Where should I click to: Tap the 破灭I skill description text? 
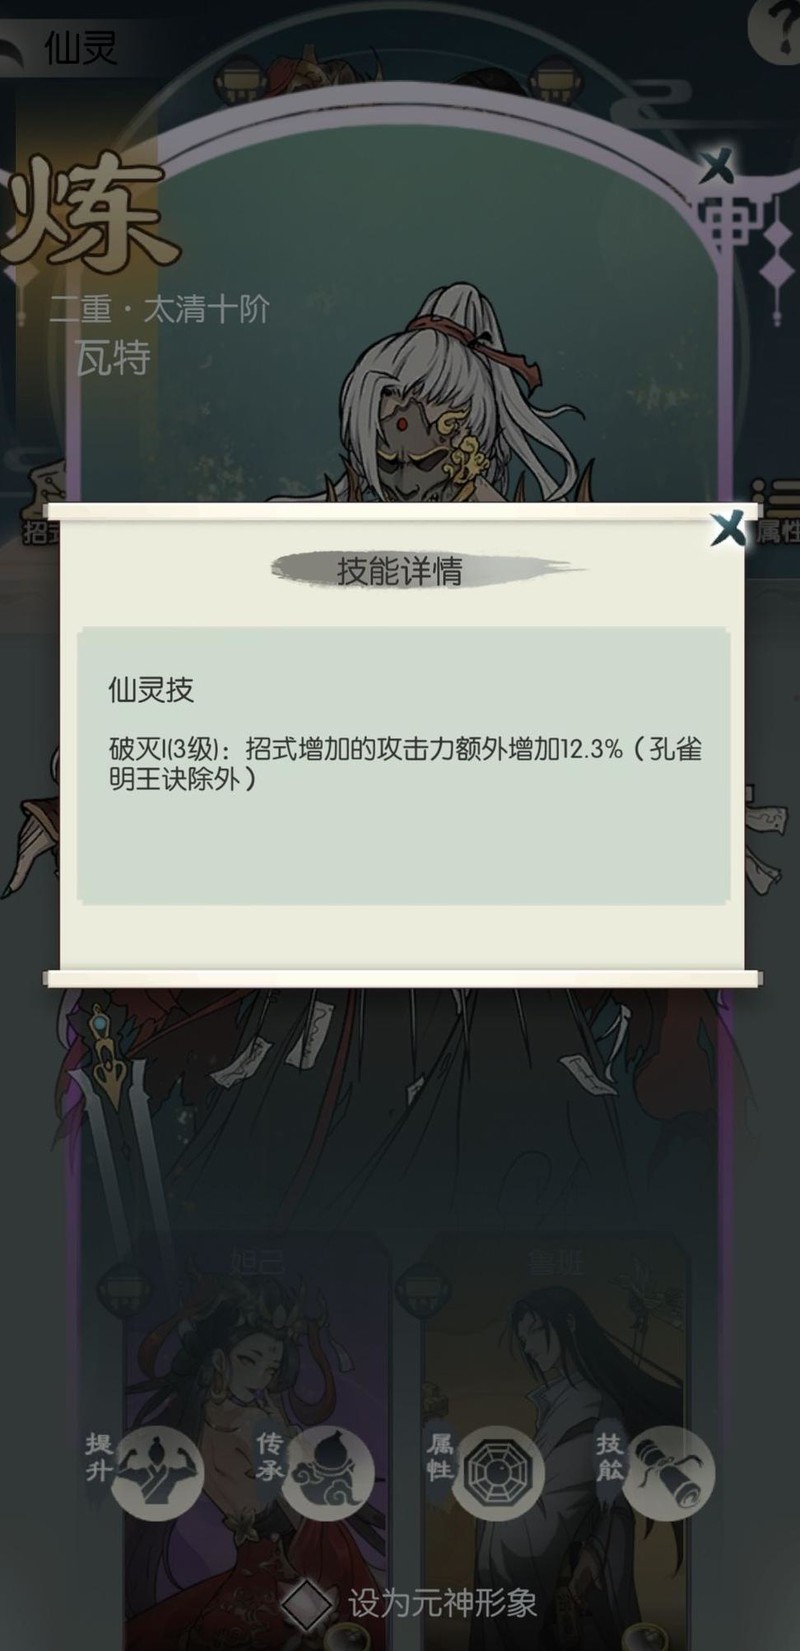tap(405, 763)
